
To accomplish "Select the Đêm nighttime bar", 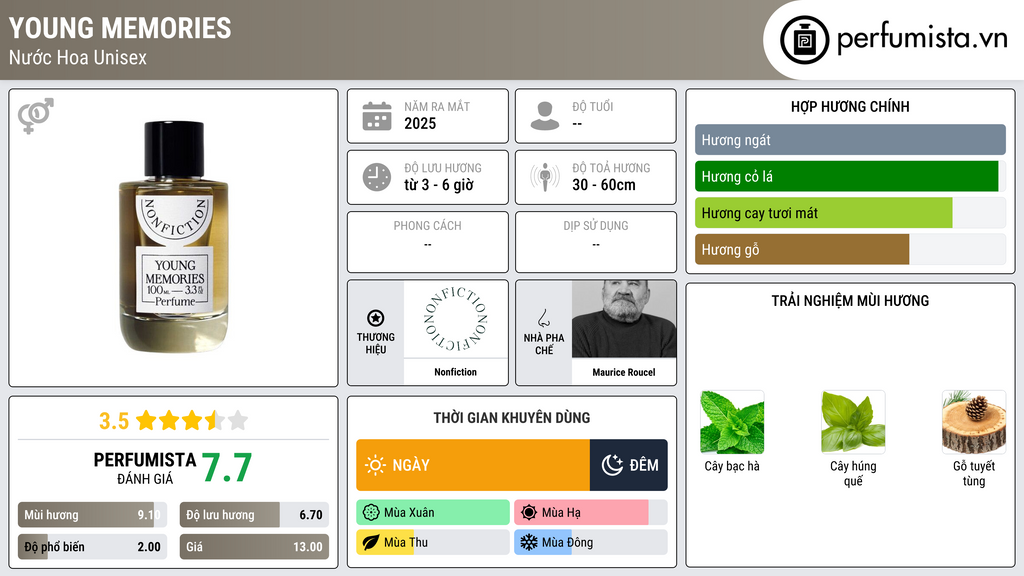I will pos(629,465).
